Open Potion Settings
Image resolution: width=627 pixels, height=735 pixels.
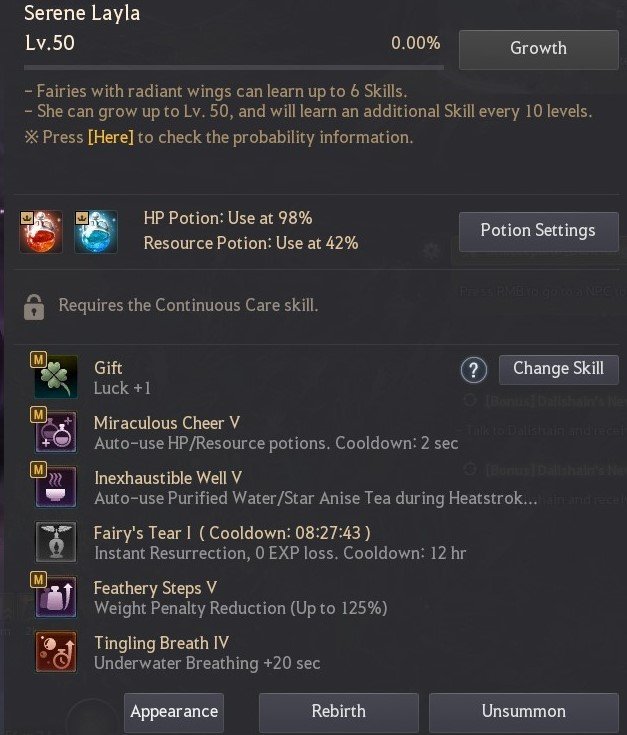(x=538, y=232)
